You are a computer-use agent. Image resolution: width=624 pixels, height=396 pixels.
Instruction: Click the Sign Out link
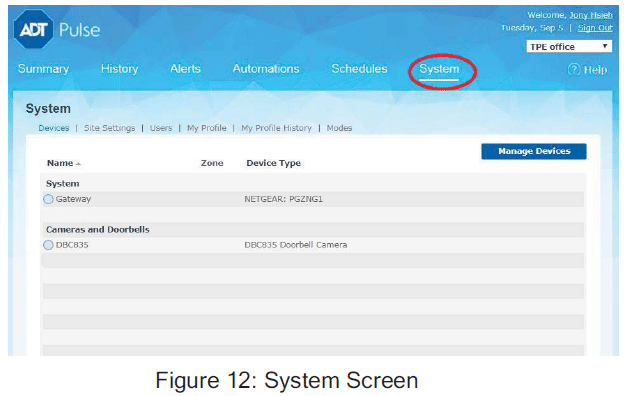click(x=595, y=28)
